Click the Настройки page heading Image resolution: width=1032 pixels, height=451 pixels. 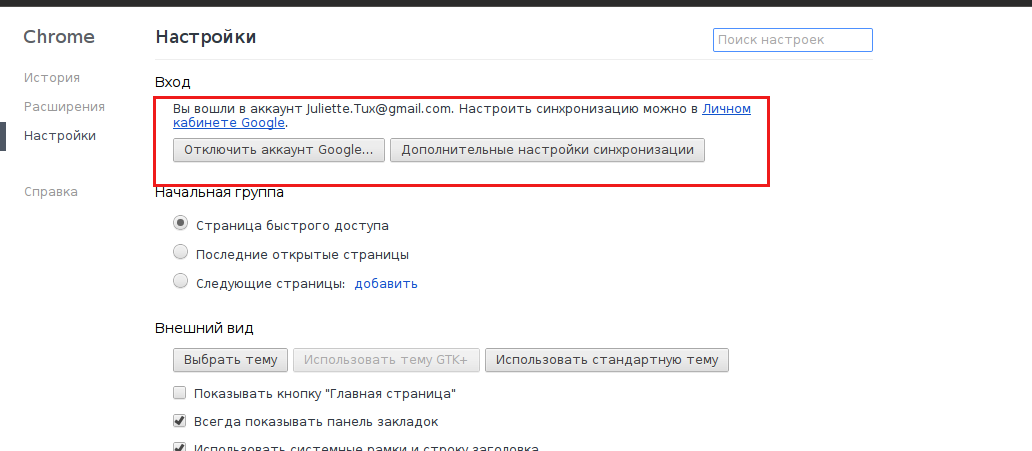click(205, 37)
